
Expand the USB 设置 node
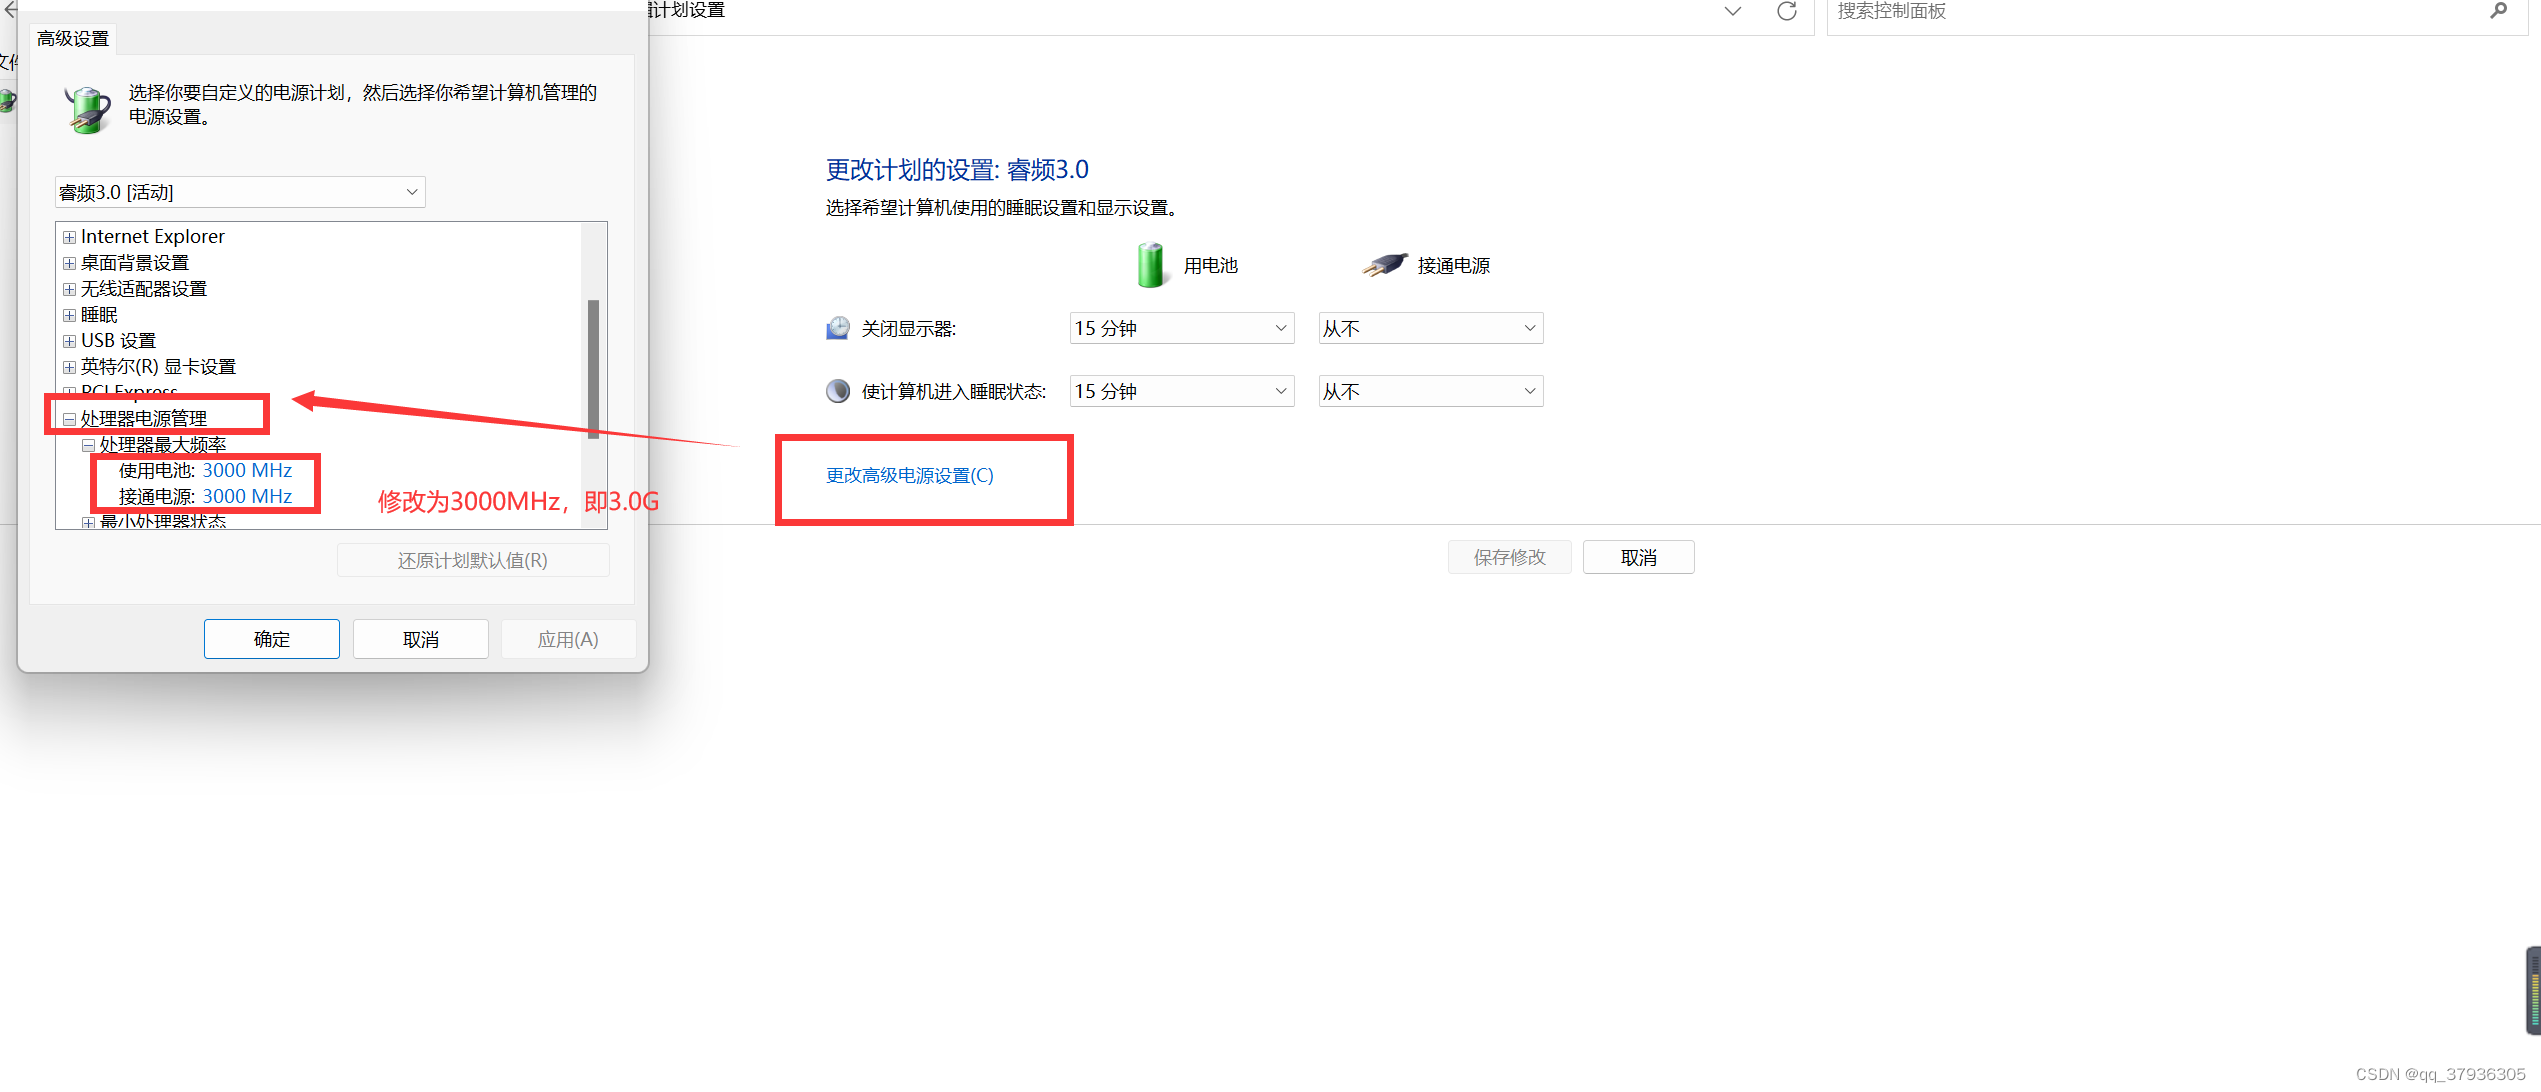click(69, 341)
